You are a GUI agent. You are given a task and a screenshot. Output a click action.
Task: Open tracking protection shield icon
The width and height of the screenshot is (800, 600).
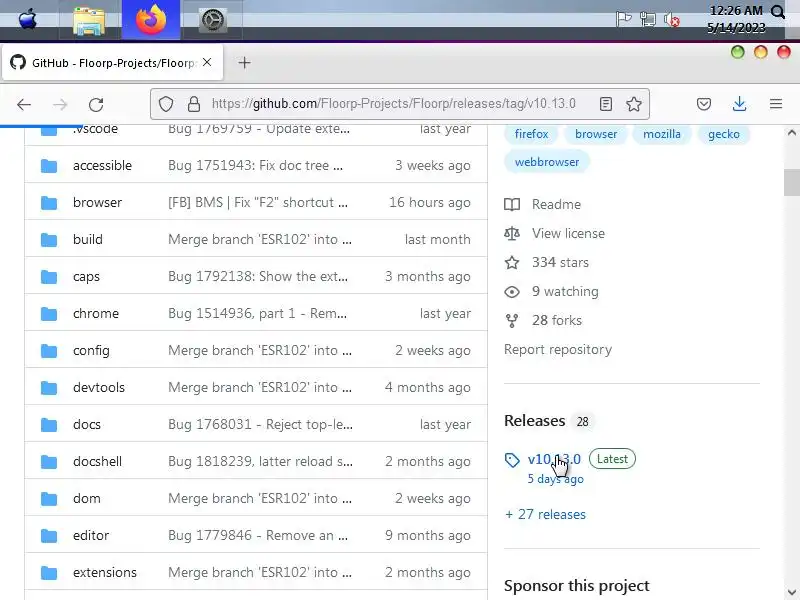pyautogui.click(x=166, y=104)
